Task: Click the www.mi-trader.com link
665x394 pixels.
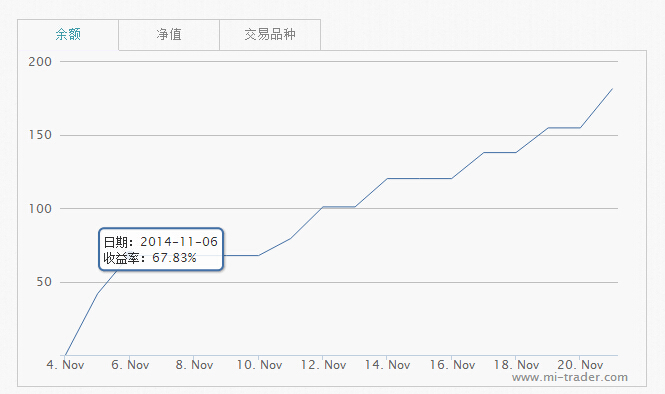Action: click(x=570, y=377)
